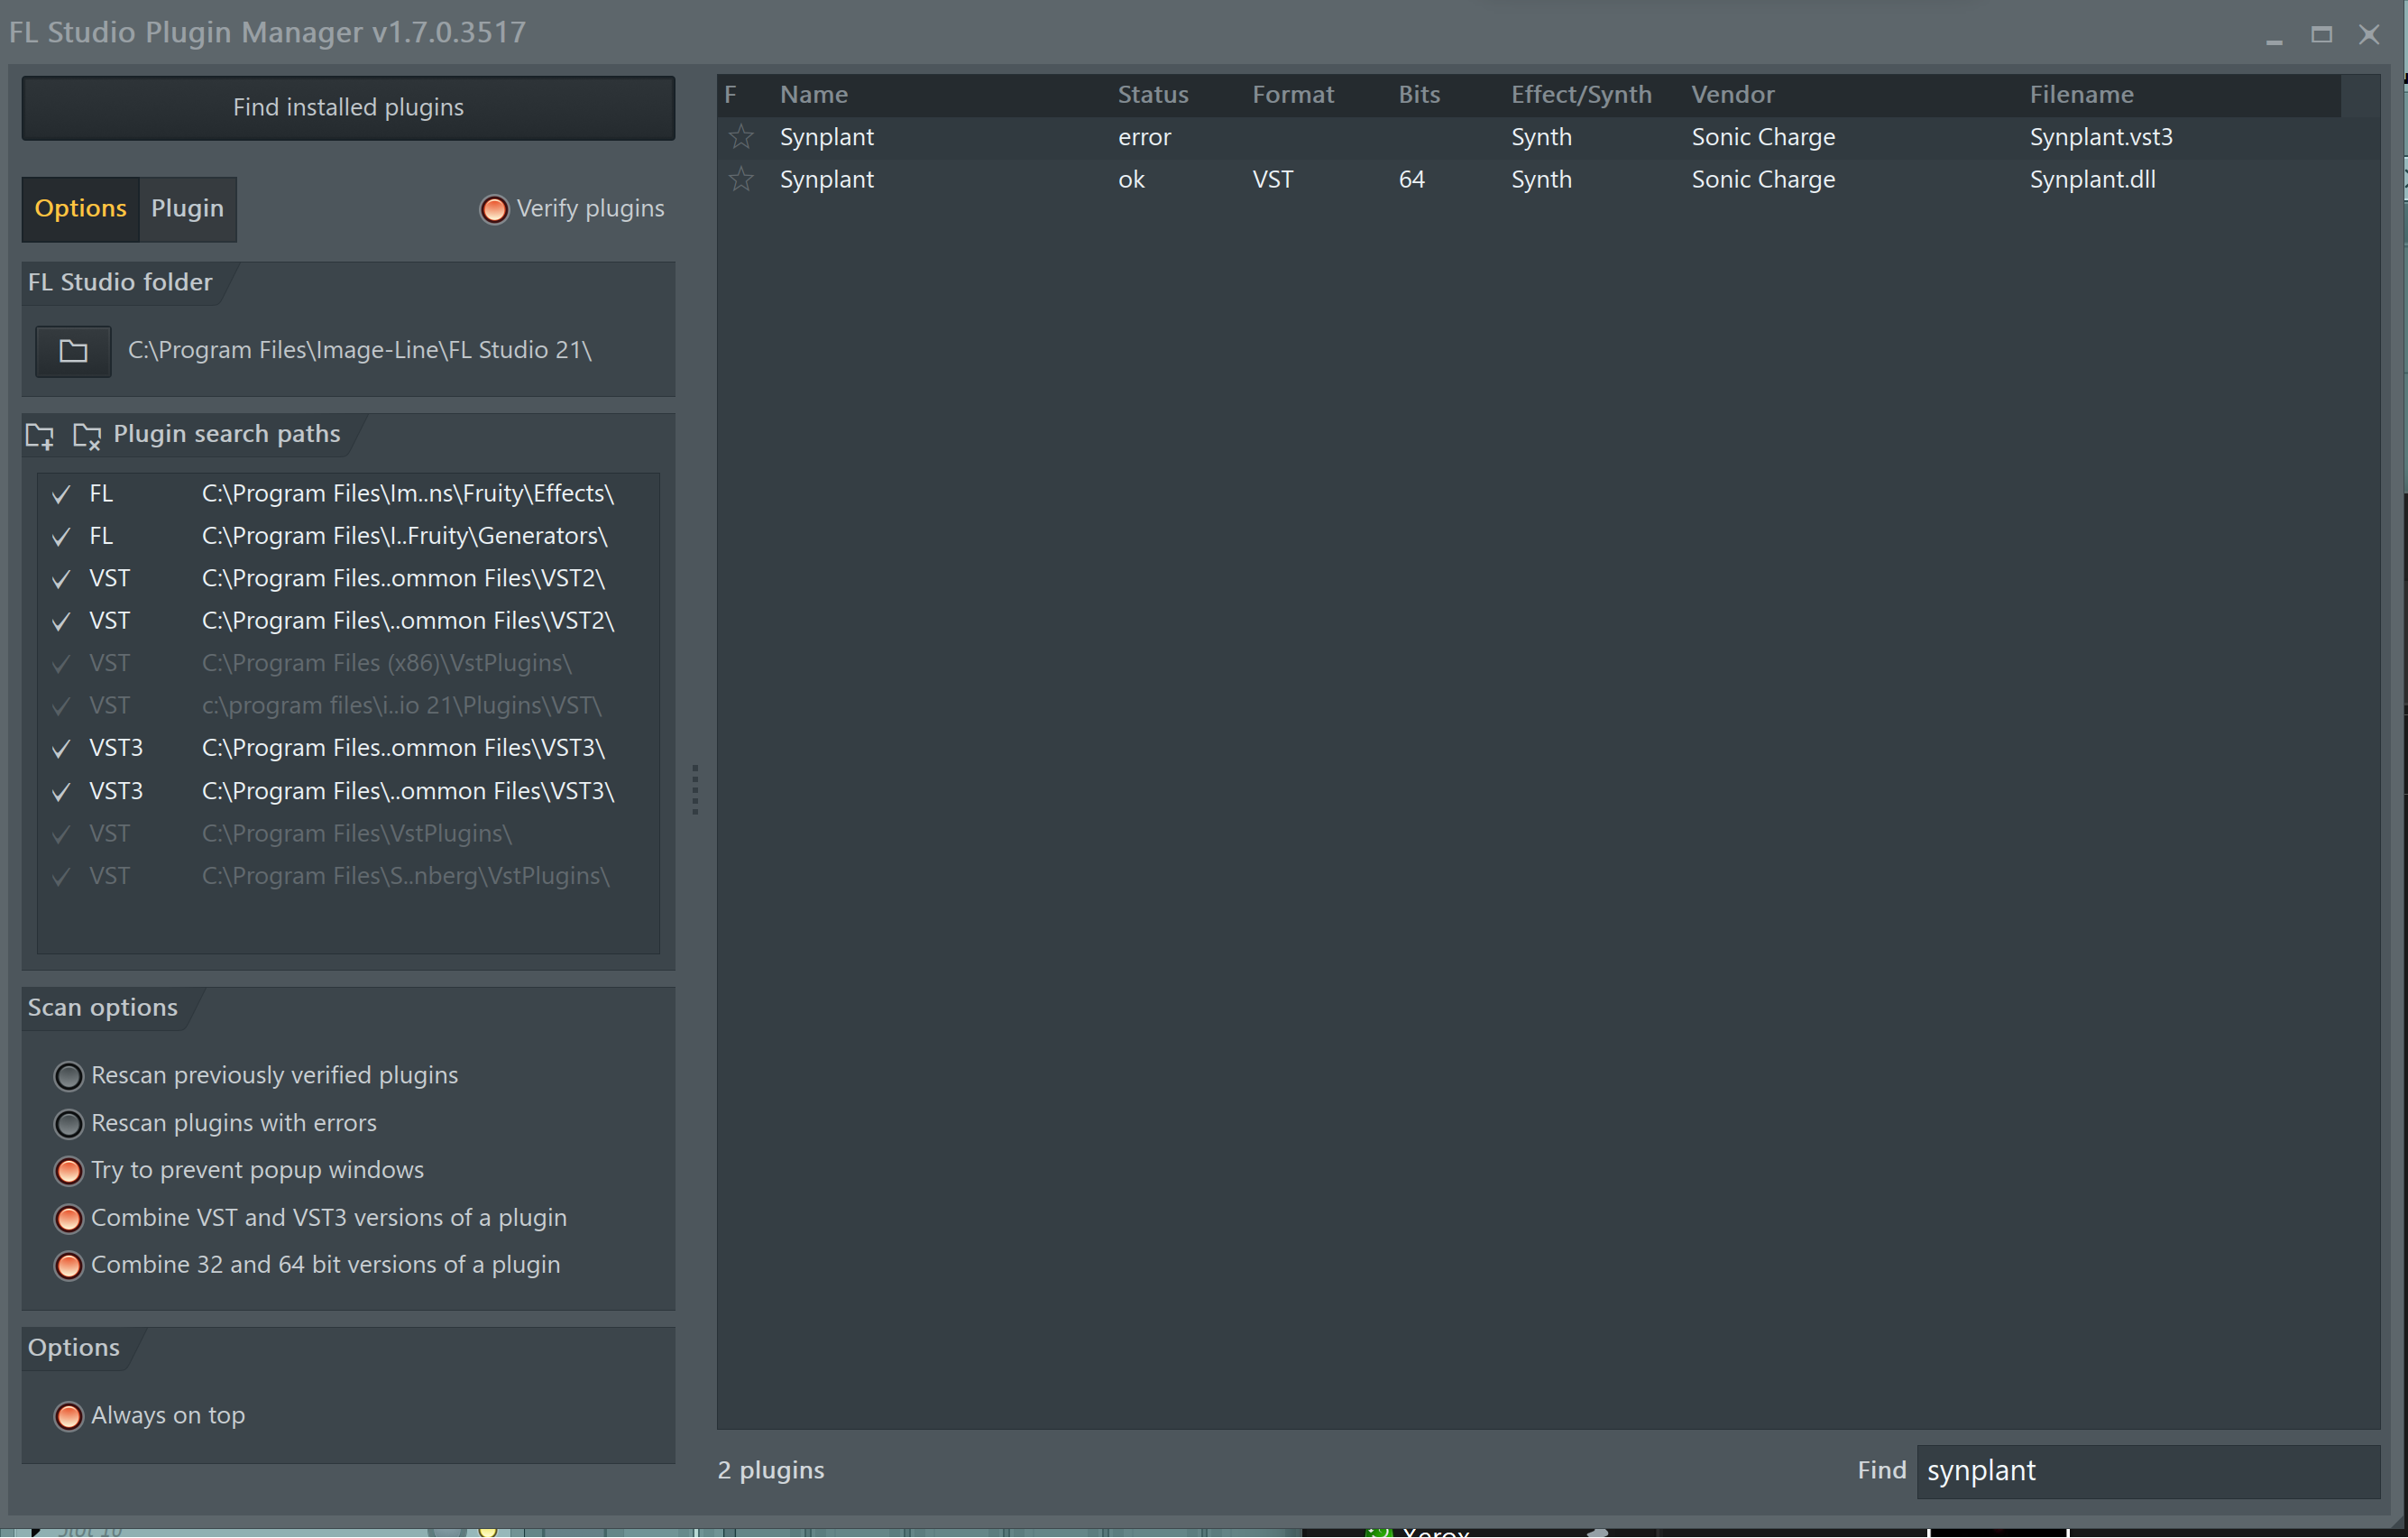Click the add plugin search path icon
2408x1538 pixels.
40,436
